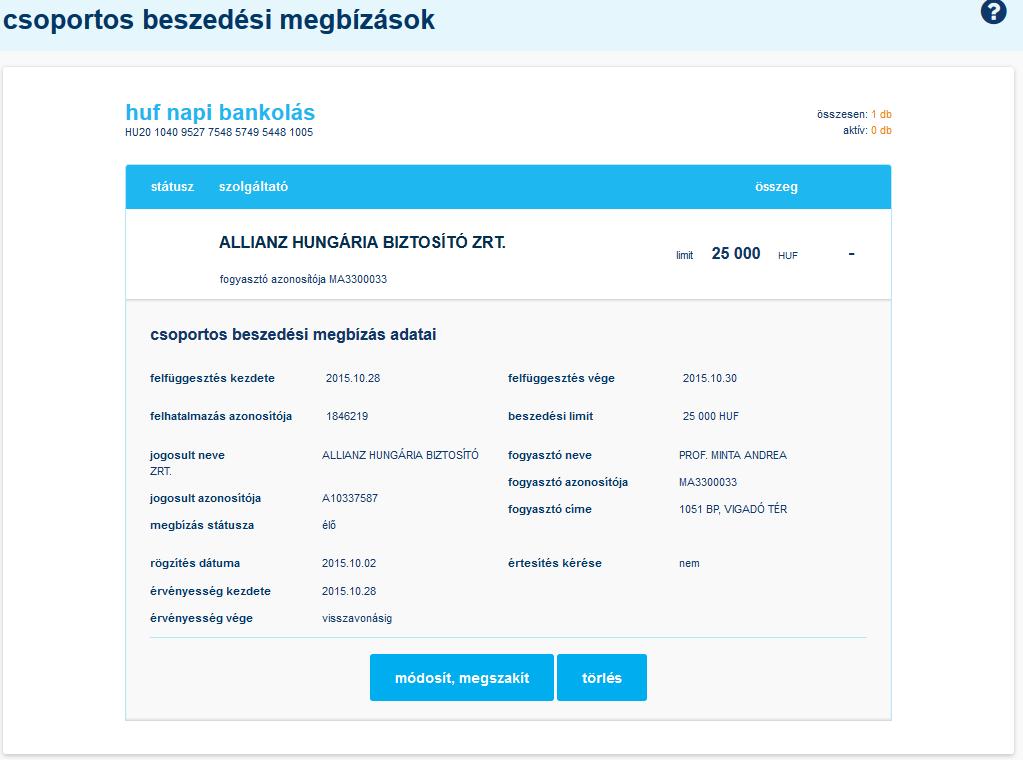Click aktív: 0 db counter

click(866, 130)
